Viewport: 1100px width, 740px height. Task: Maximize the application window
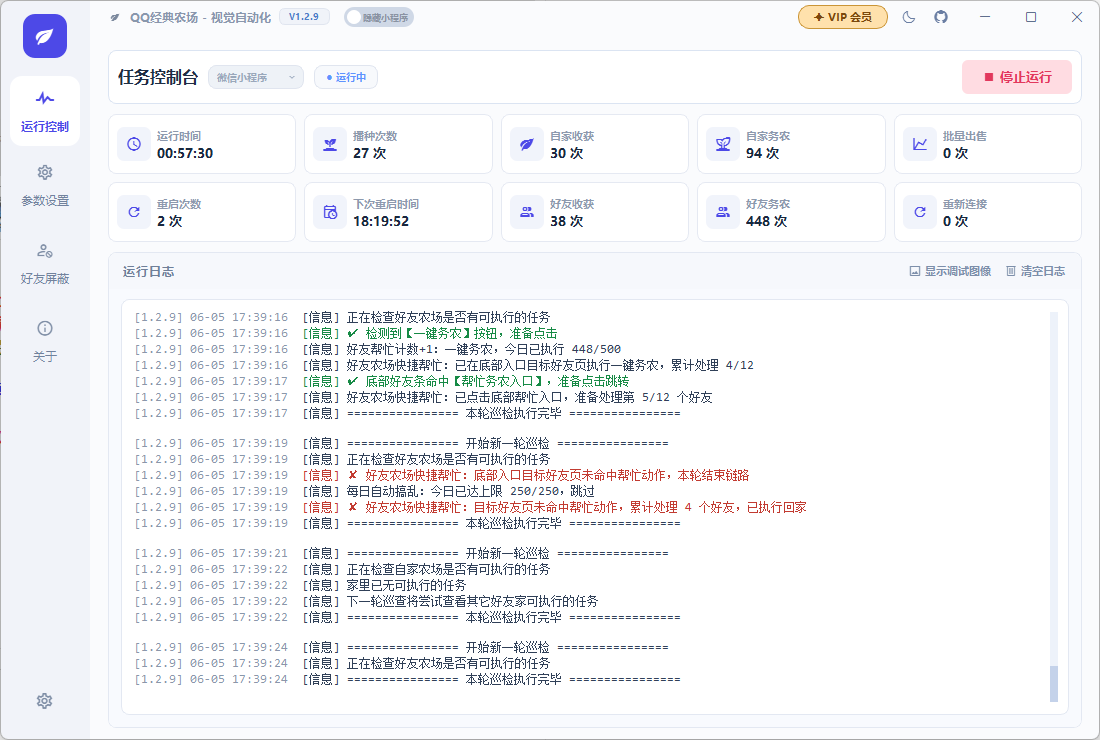click(x=1031, y=17)
